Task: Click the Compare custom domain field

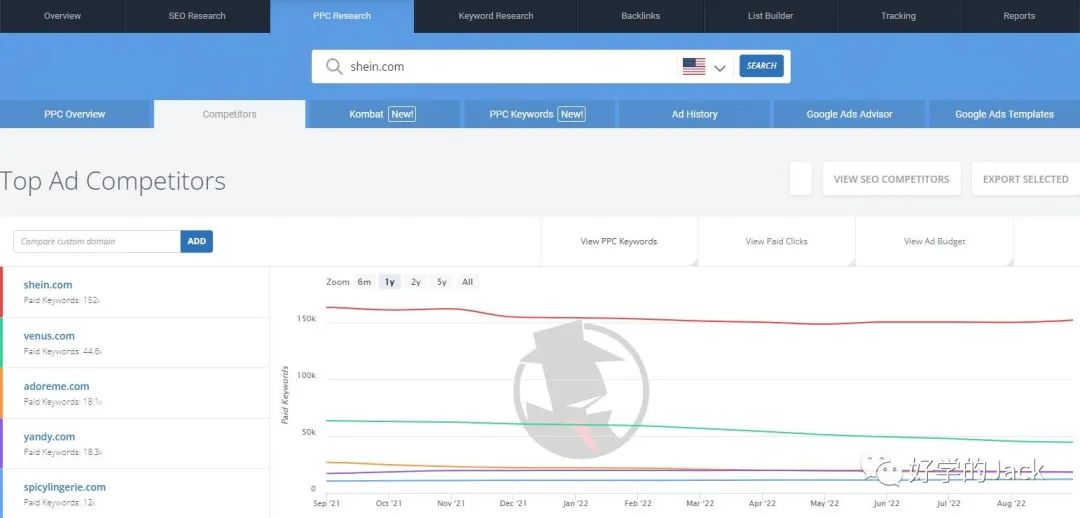Action: coord(97,241)
